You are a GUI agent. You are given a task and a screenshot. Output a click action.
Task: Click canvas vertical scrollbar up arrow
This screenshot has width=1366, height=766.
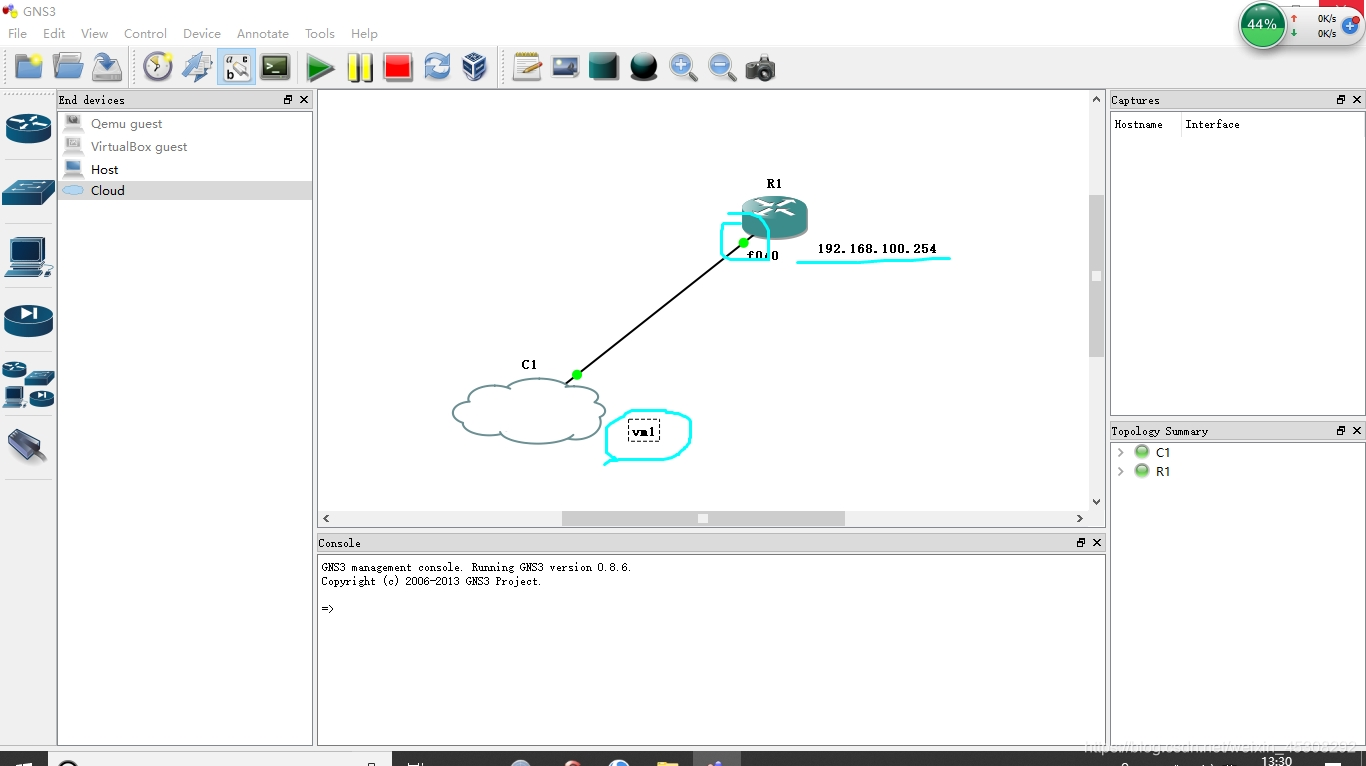[x=1097, y=100]
